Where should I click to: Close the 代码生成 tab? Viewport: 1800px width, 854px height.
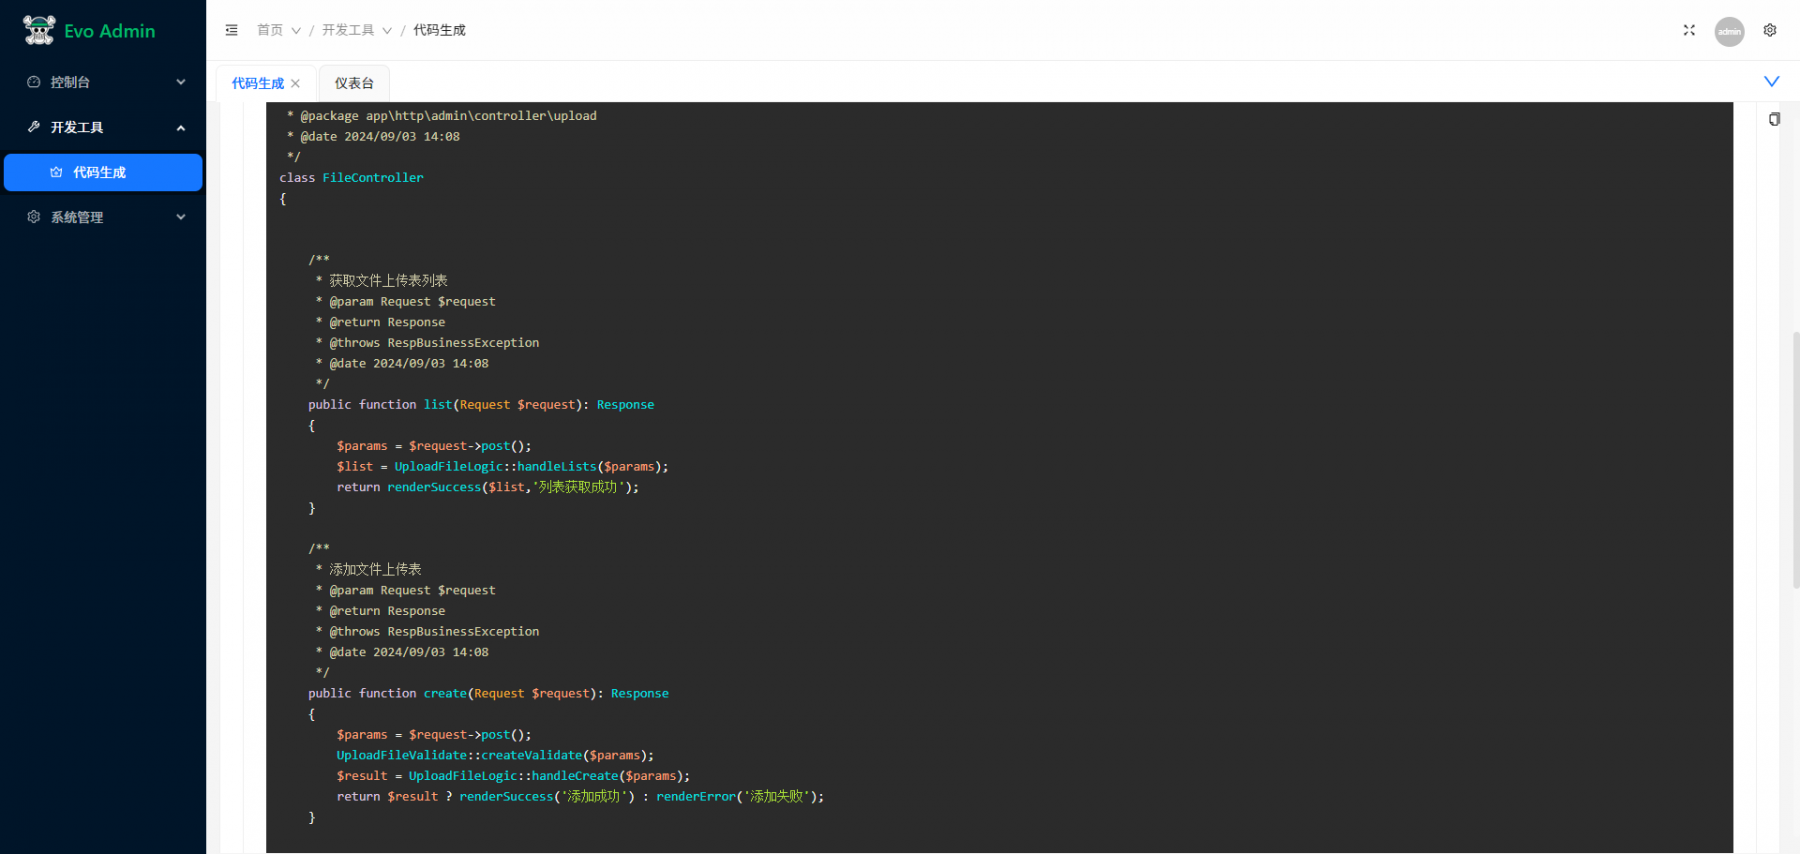(x=295, y=83)
